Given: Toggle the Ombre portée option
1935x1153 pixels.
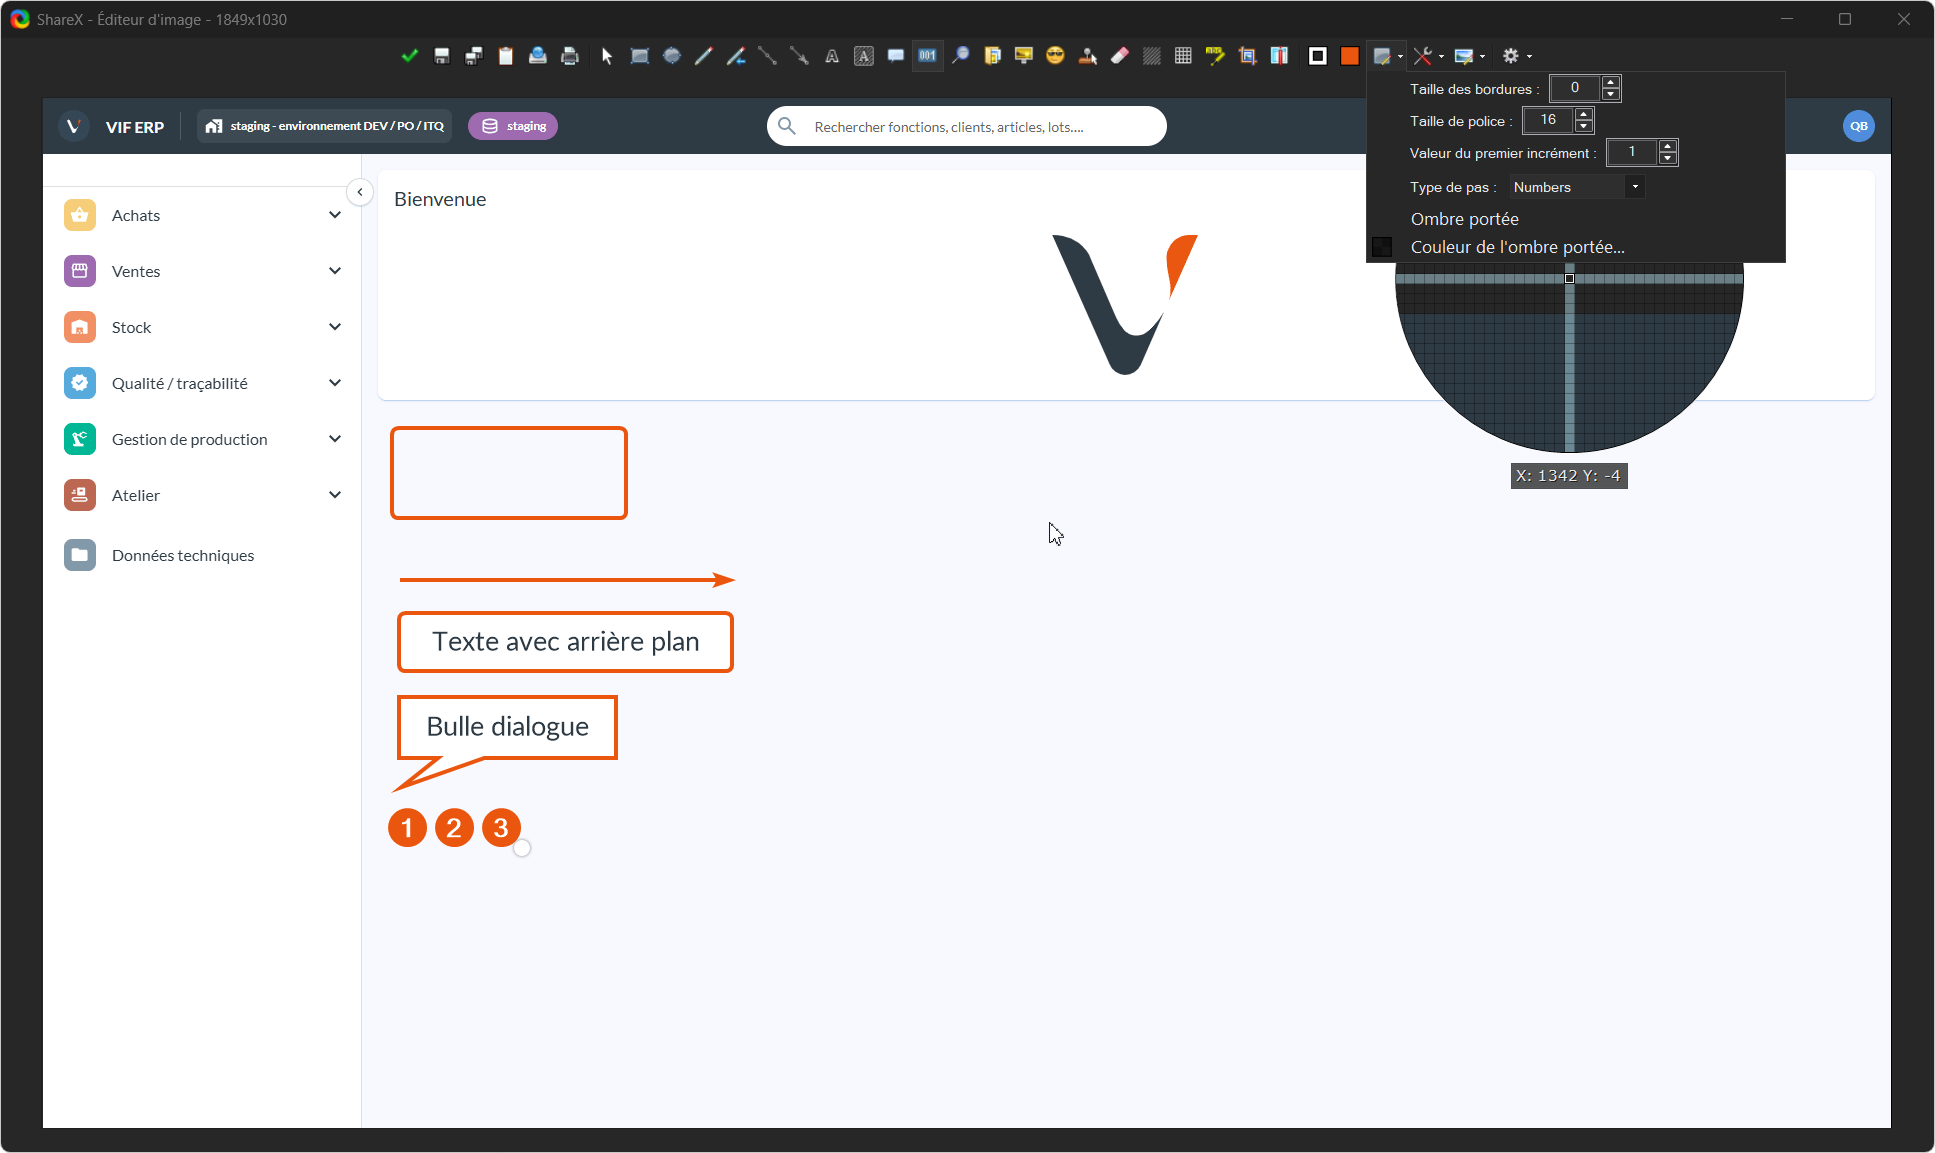Looking at the screenshot, I should [1464, 219].
